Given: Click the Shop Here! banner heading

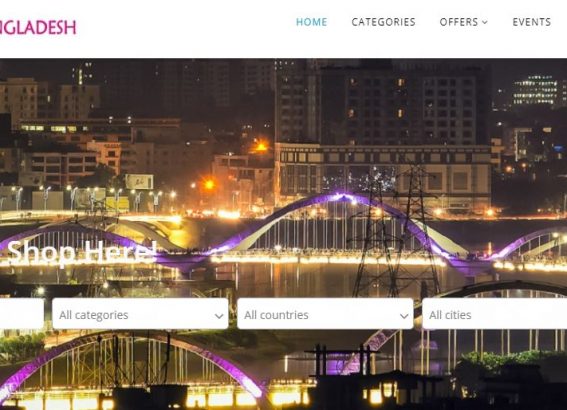Looking at the screenshot, I should tap(82, 252).
